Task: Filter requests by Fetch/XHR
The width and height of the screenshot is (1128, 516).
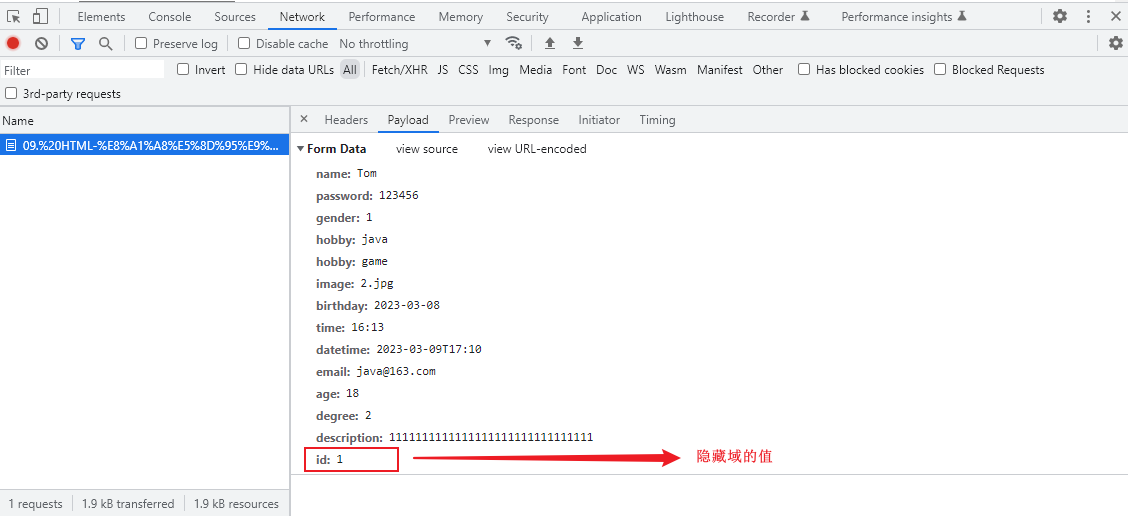Action: 399,70
